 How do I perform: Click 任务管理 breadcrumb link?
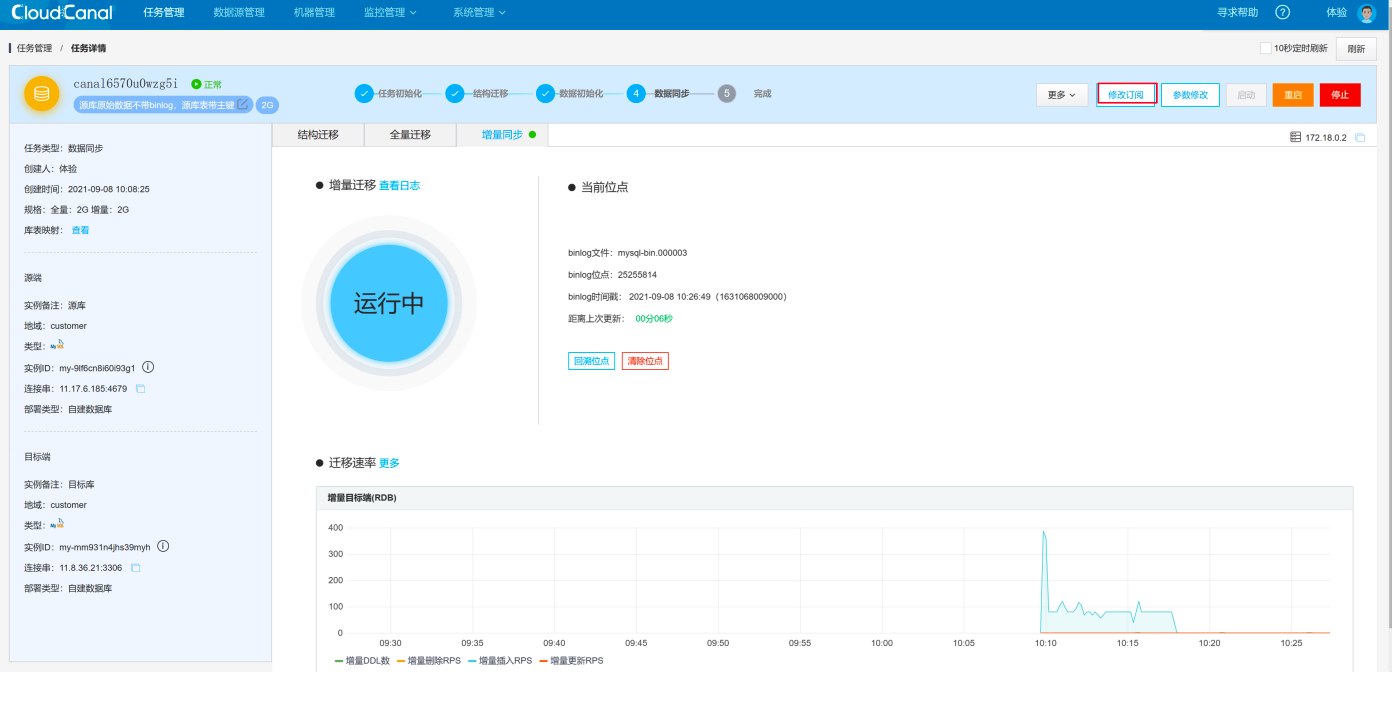click(x=34, y=48)
